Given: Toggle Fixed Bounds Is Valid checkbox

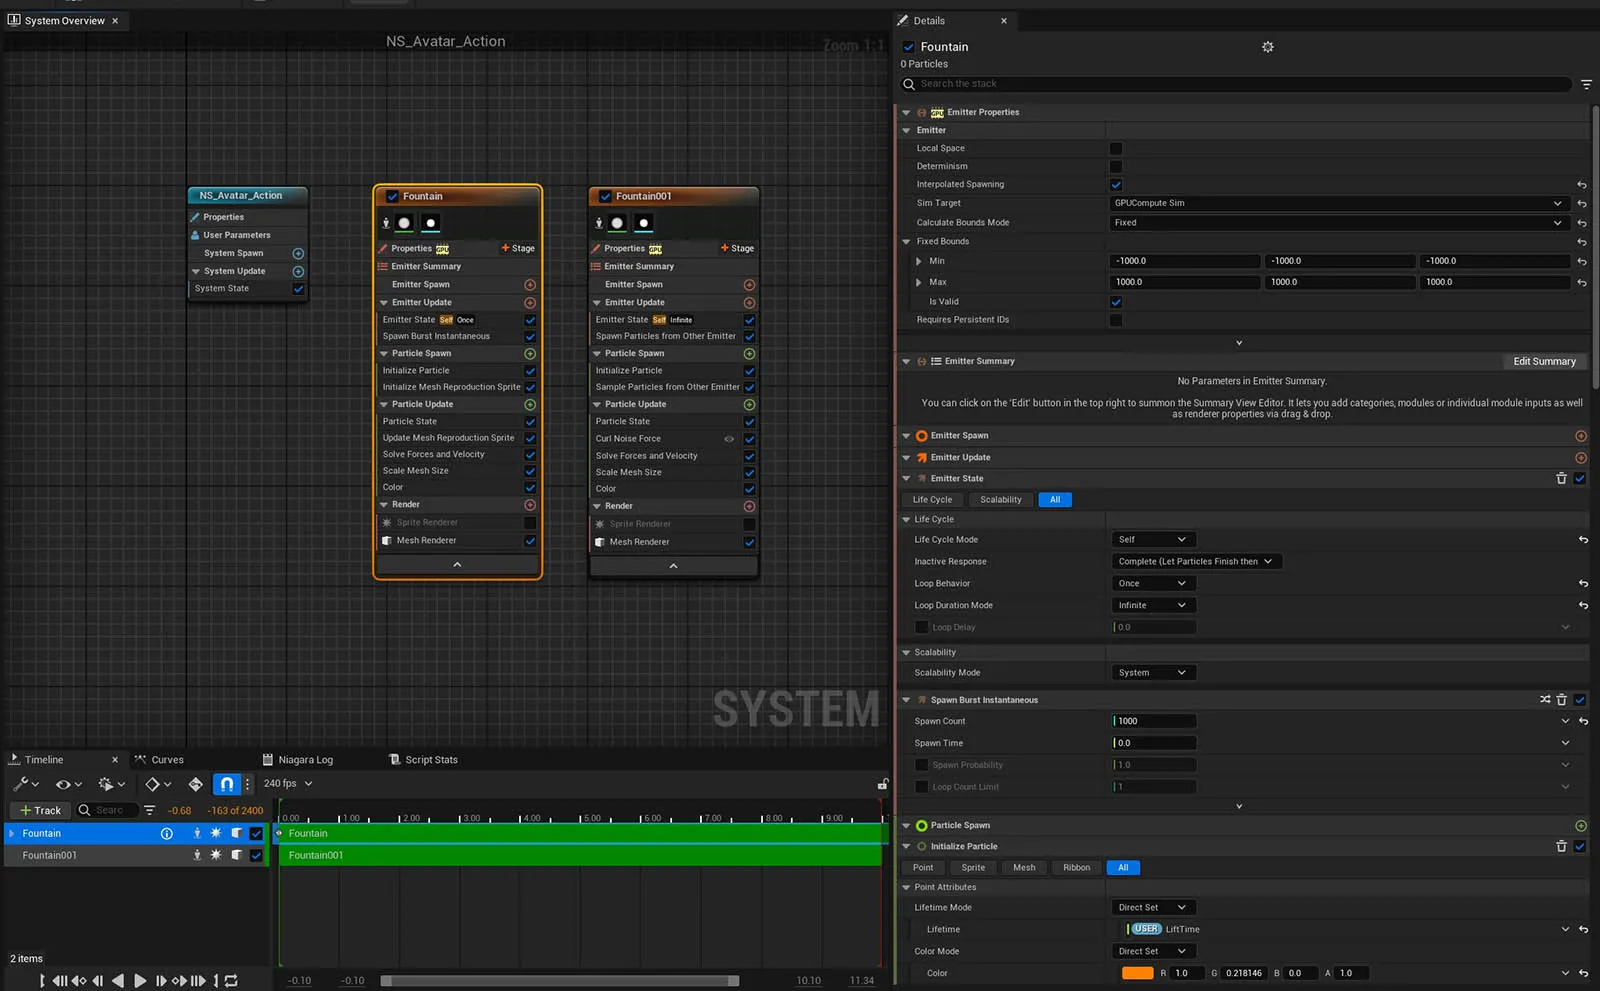Looking at the screenshot, I should [x=1116, y=302].
